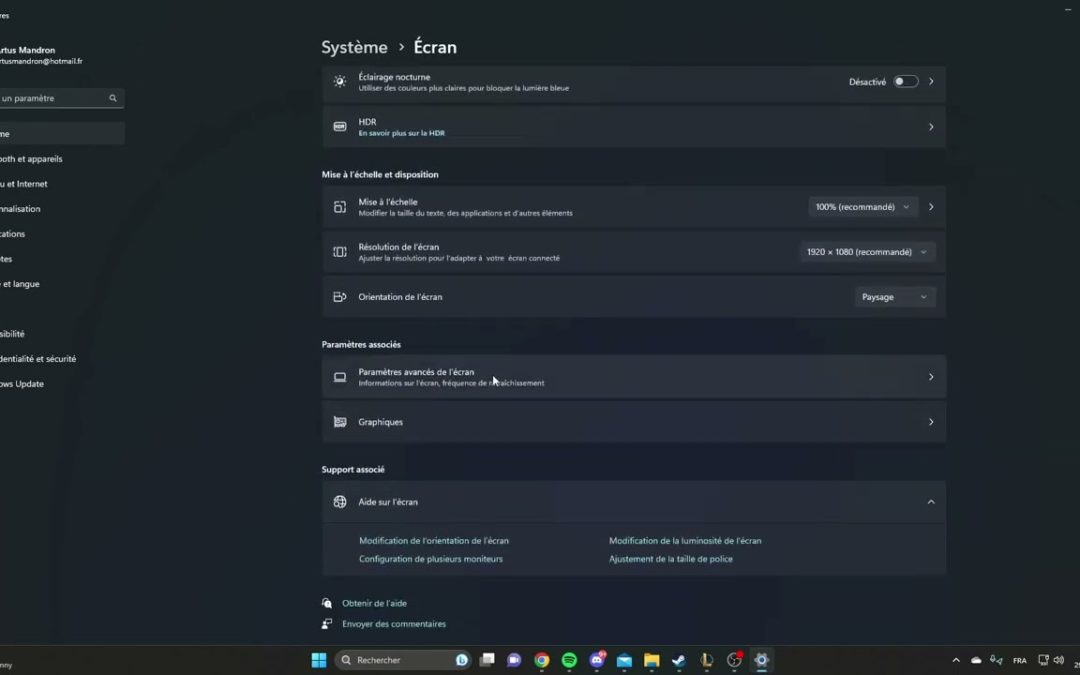Click the taskbar Rechercher search box
The height and width of the screenshot is (675, 1080).
click(403, 661)
